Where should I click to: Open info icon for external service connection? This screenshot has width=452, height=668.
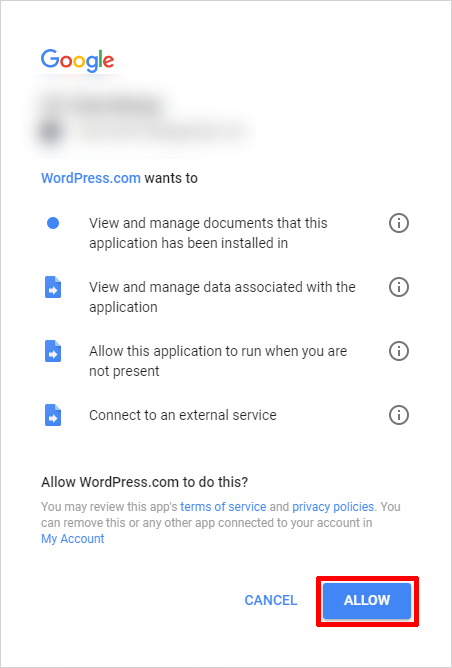pyautogui.click(x=399, y=415)
